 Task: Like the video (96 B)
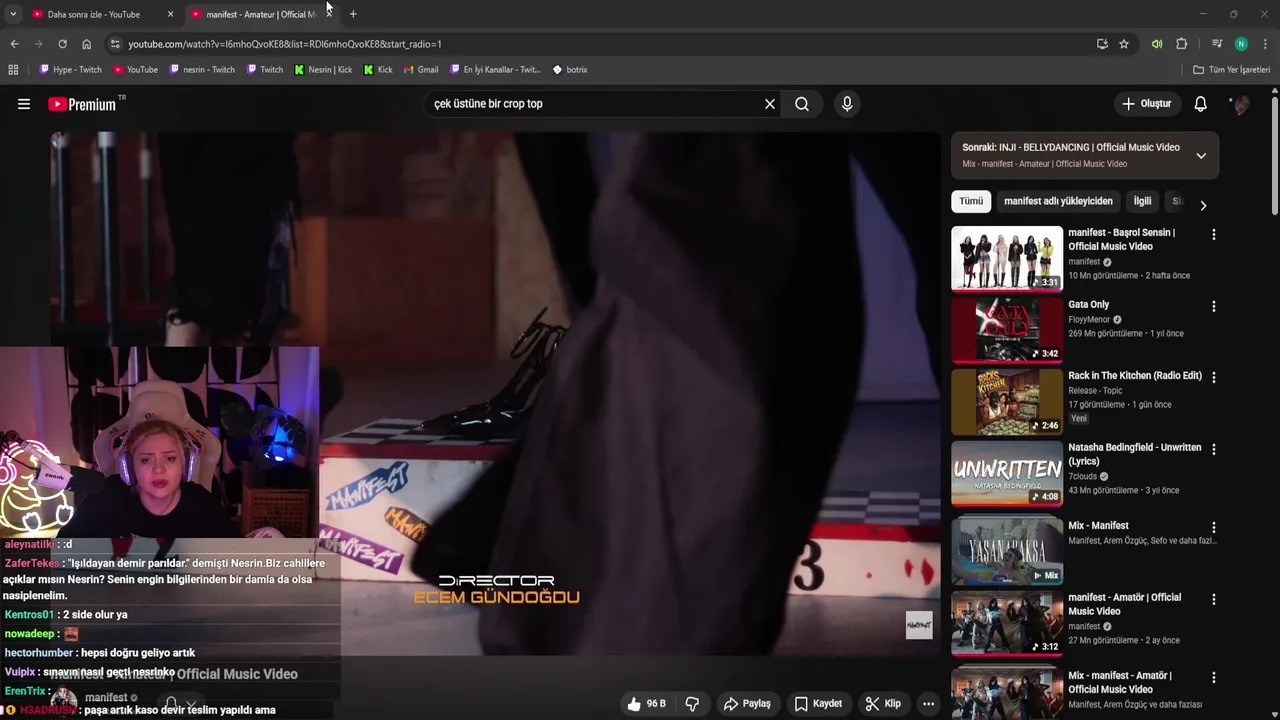(x=647, y=704)
